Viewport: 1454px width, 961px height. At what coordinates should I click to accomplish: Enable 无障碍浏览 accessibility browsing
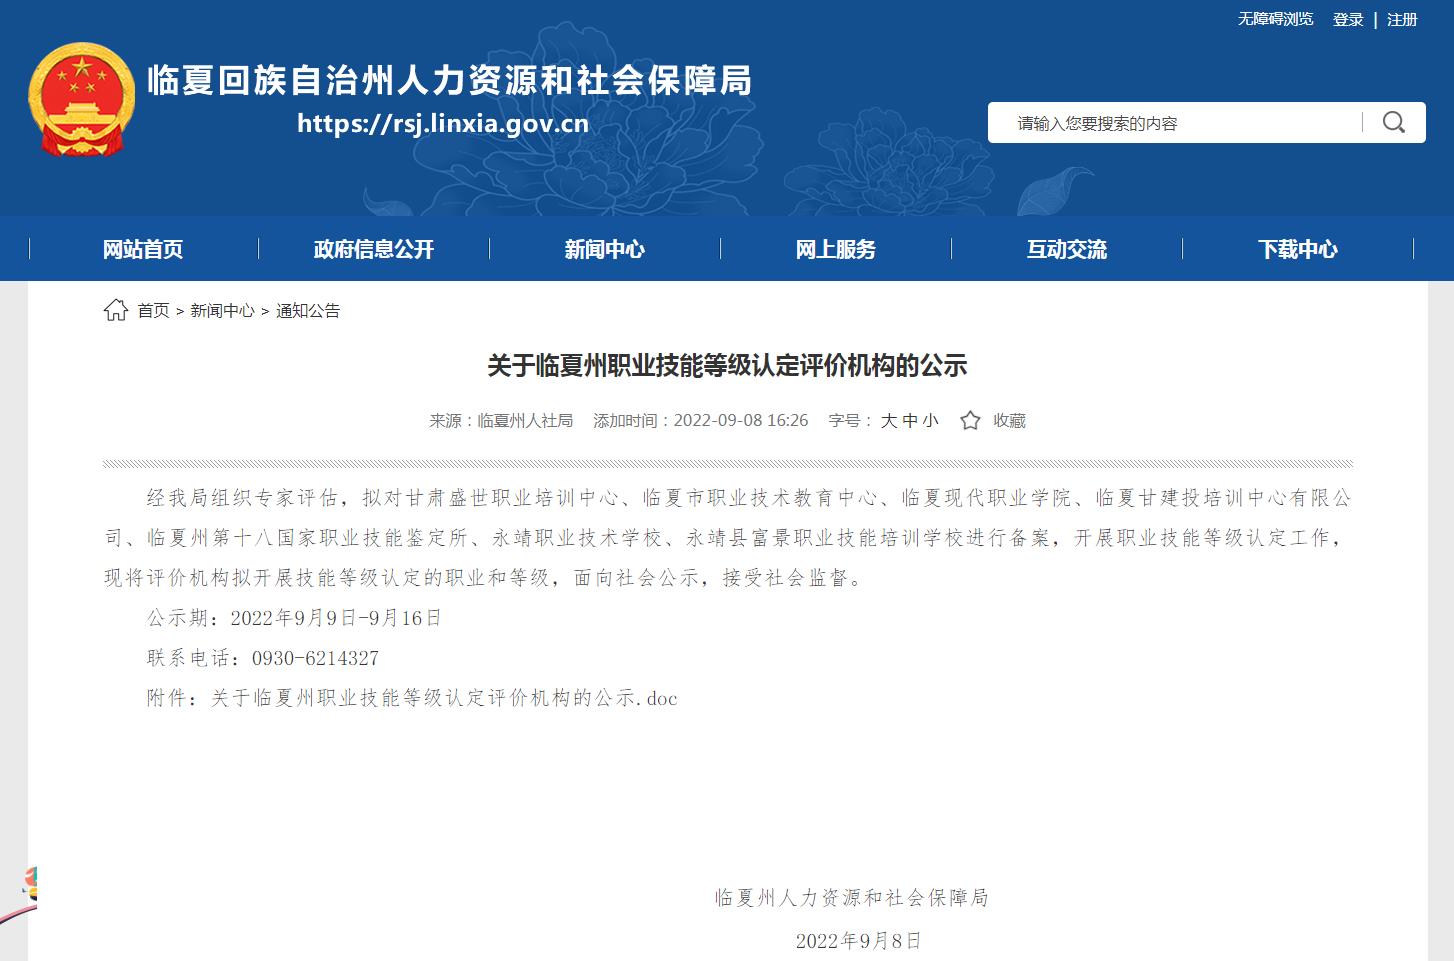[x=1275, y=19]
